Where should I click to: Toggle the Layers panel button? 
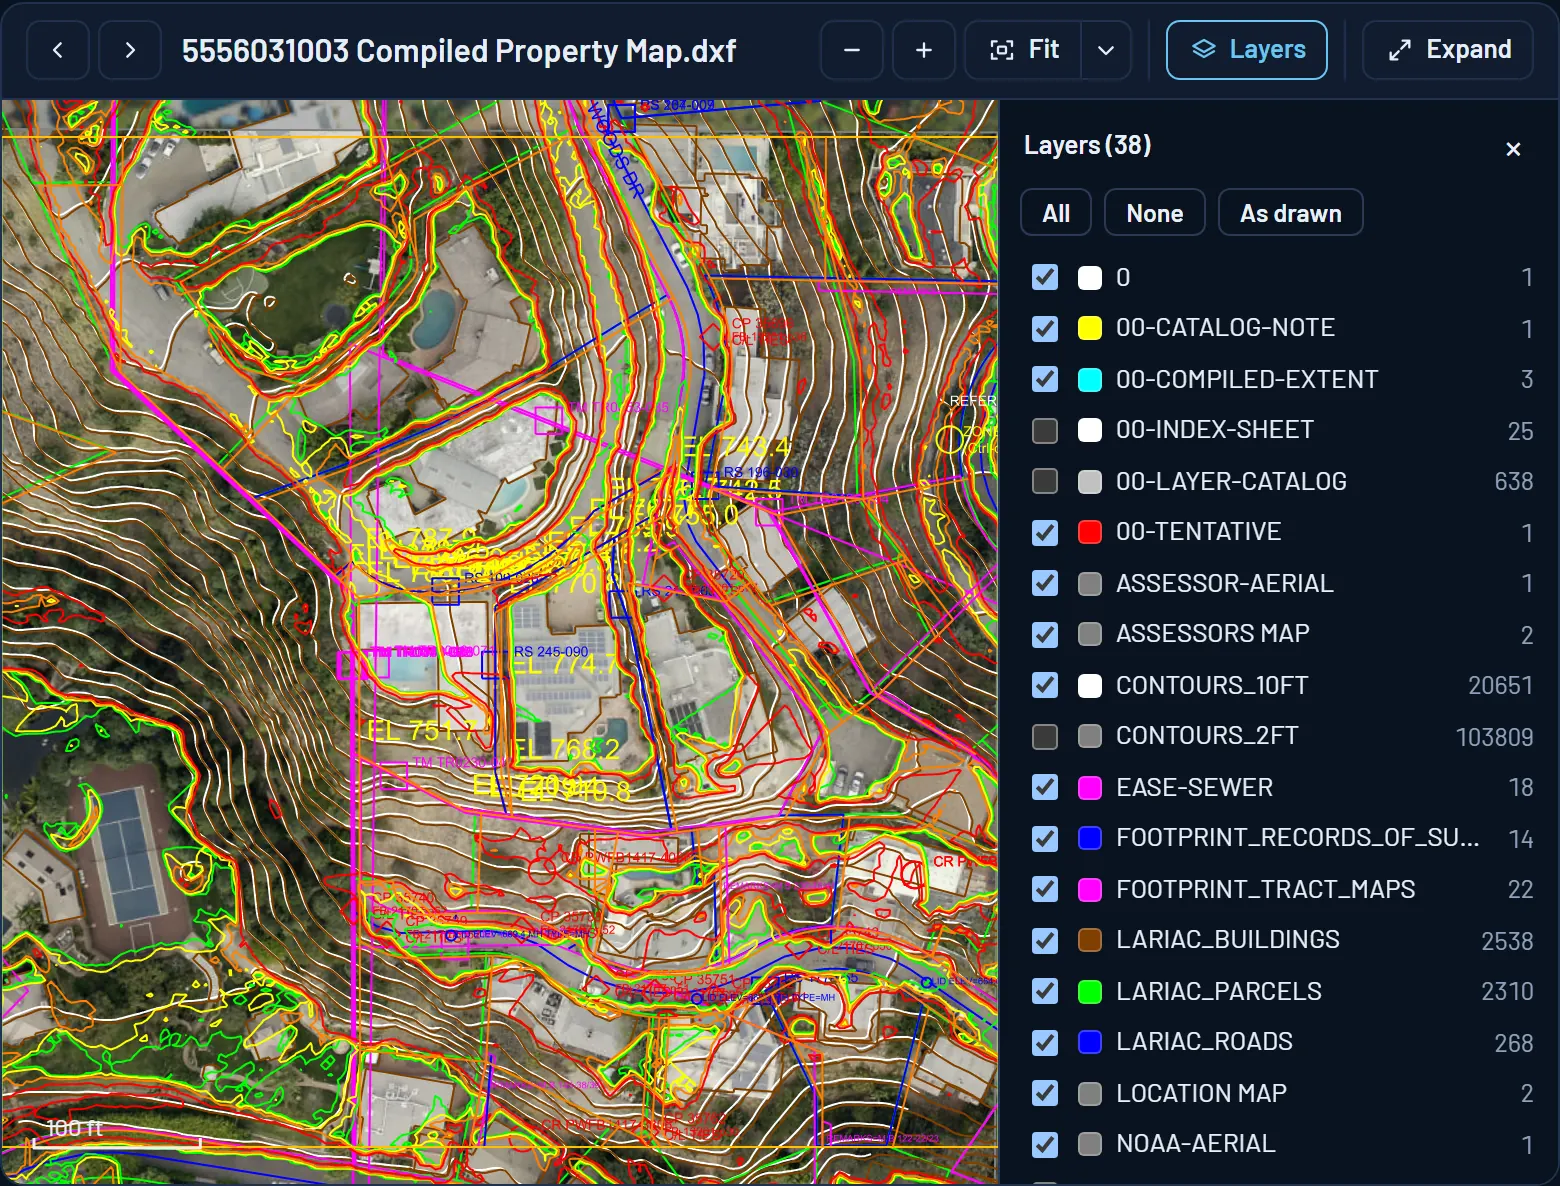(1247, 50)
